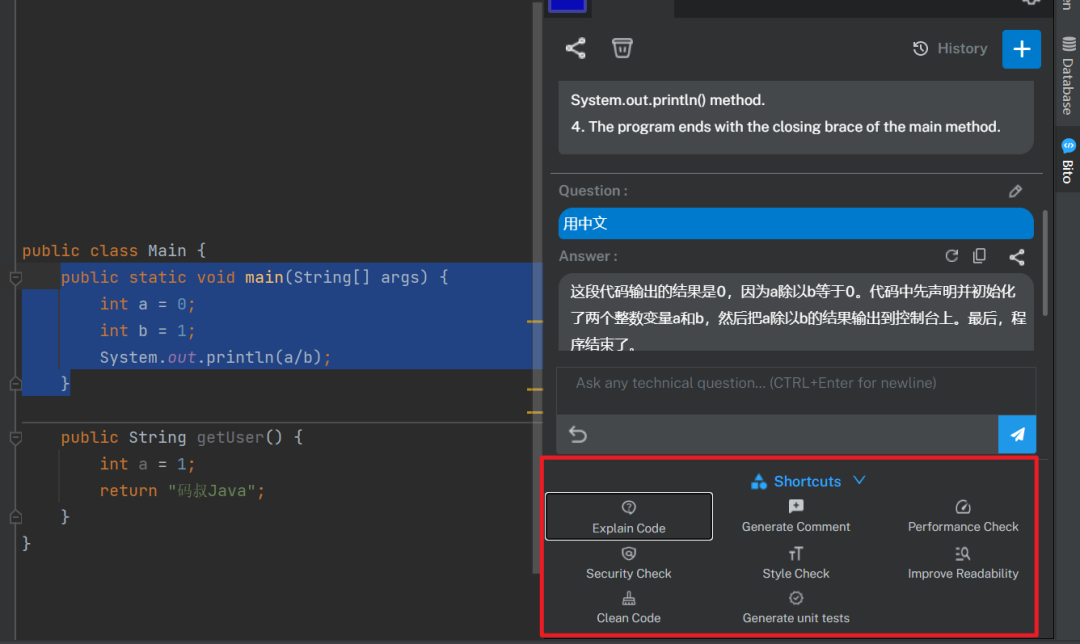Image resolution: width=1080 pixels, height=644 pixels.
Task: Click the undo arrow below input box
Action: click(x=578, y=435)
